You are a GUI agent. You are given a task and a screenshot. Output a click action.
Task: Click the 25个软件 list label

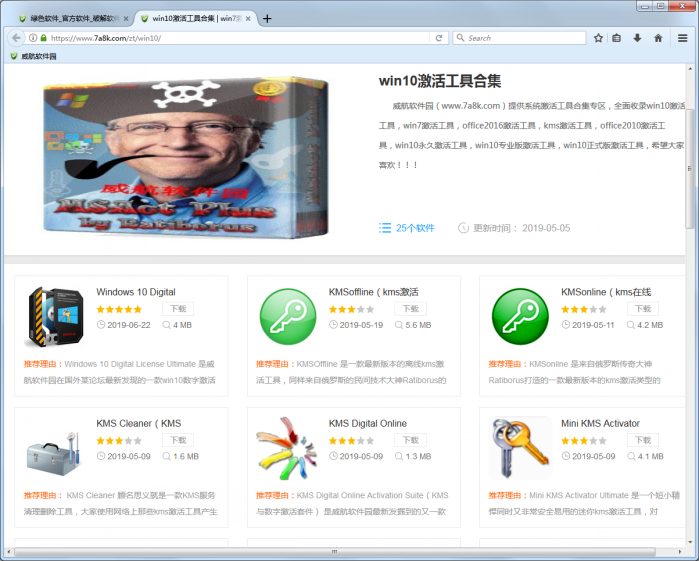coord(415,228)
